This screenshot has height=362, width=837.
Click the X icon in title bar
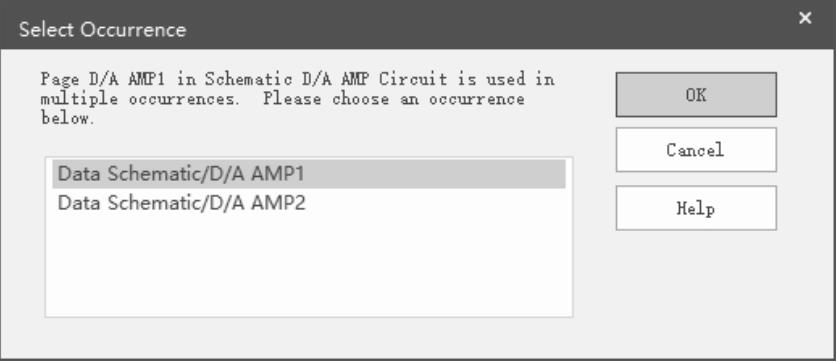tap(805, 18)
